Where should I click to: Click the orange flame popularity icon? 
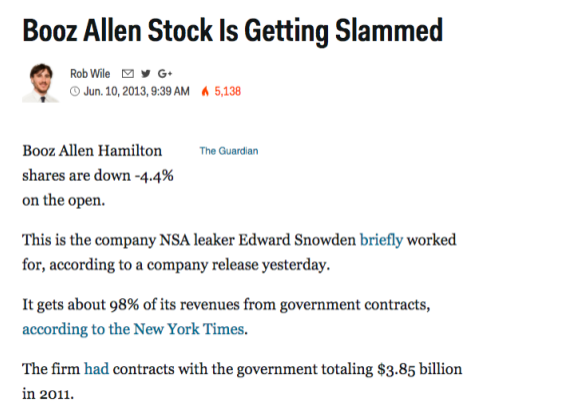point(205,91)
